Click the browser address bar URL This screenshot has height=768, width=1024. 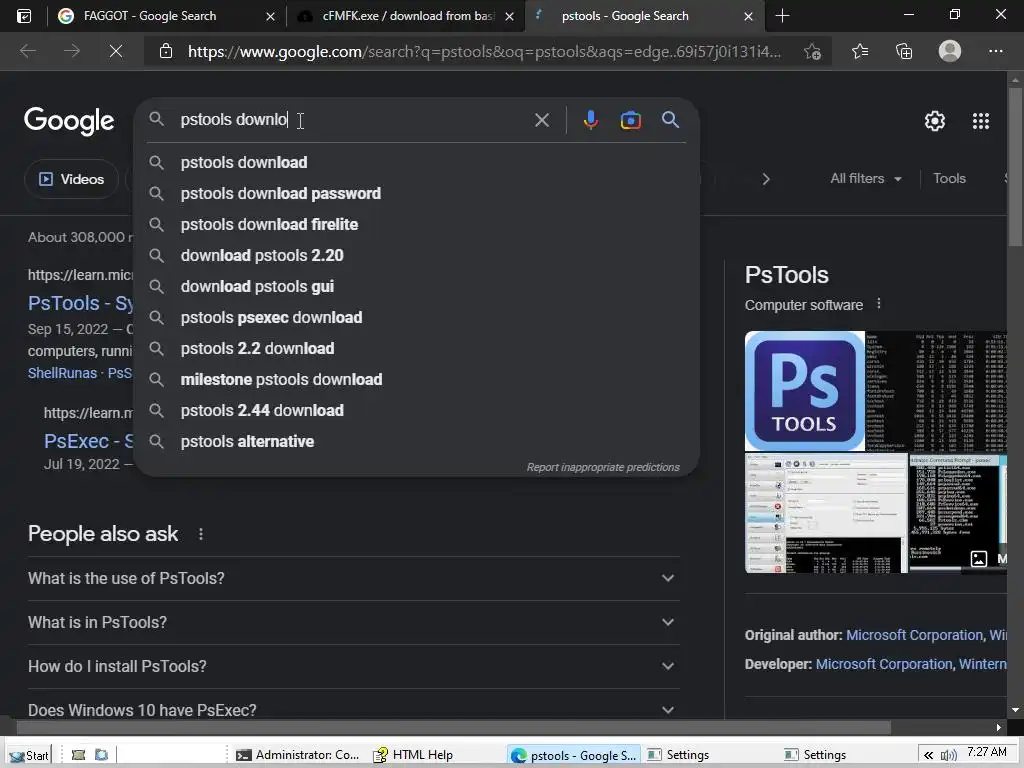(483, 51)
